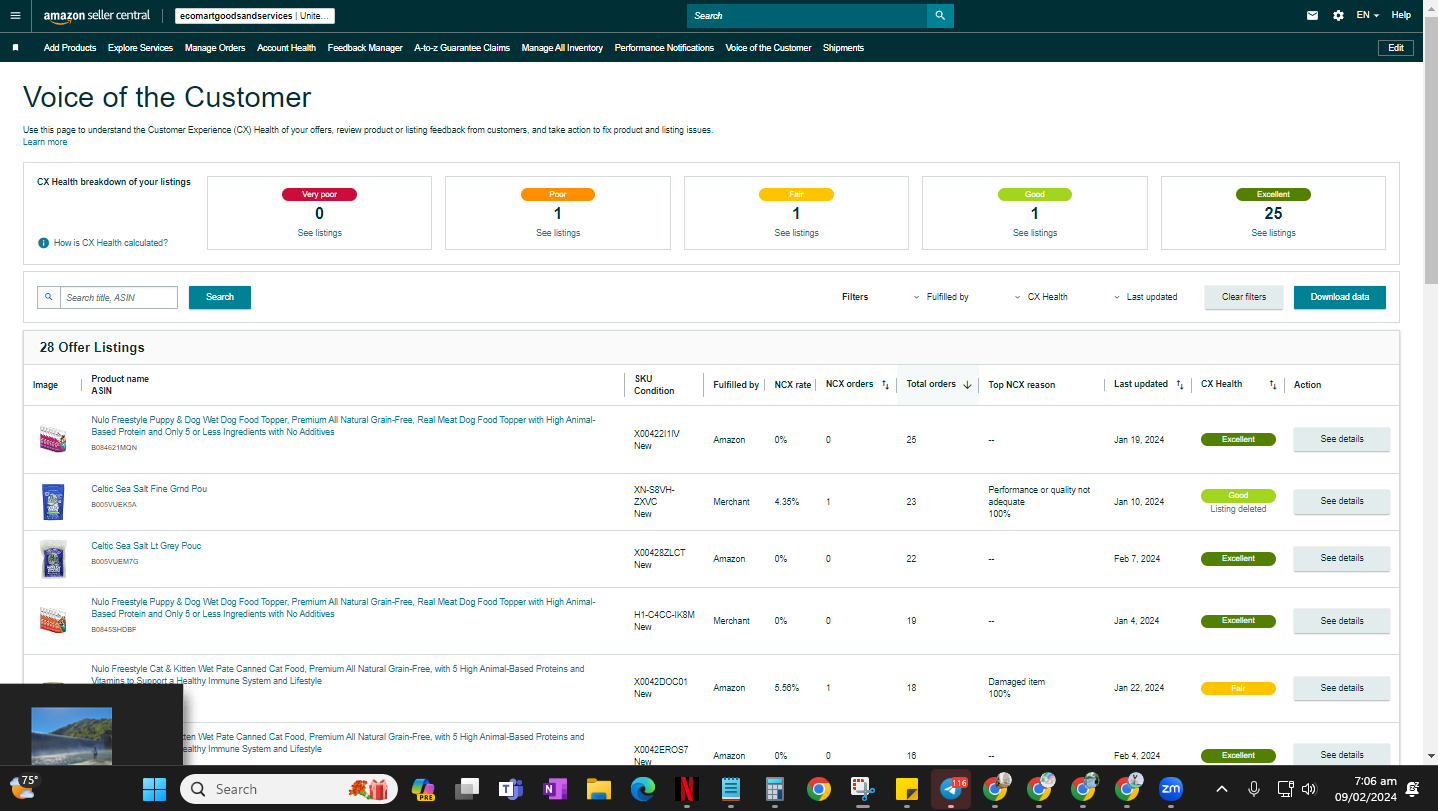Sort listings by NCX orders column arrows

tap(885, 385)
